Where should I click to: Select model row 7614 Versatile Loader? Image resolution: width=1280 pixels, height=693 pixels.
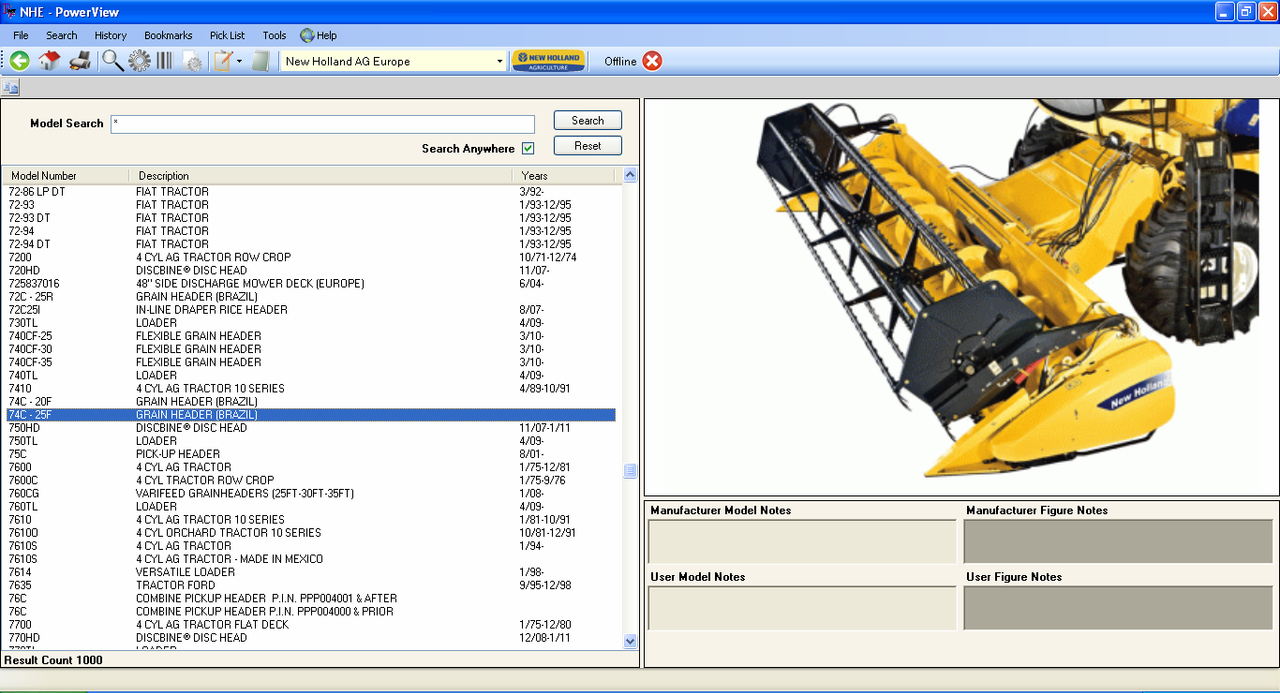coord(309,572)
